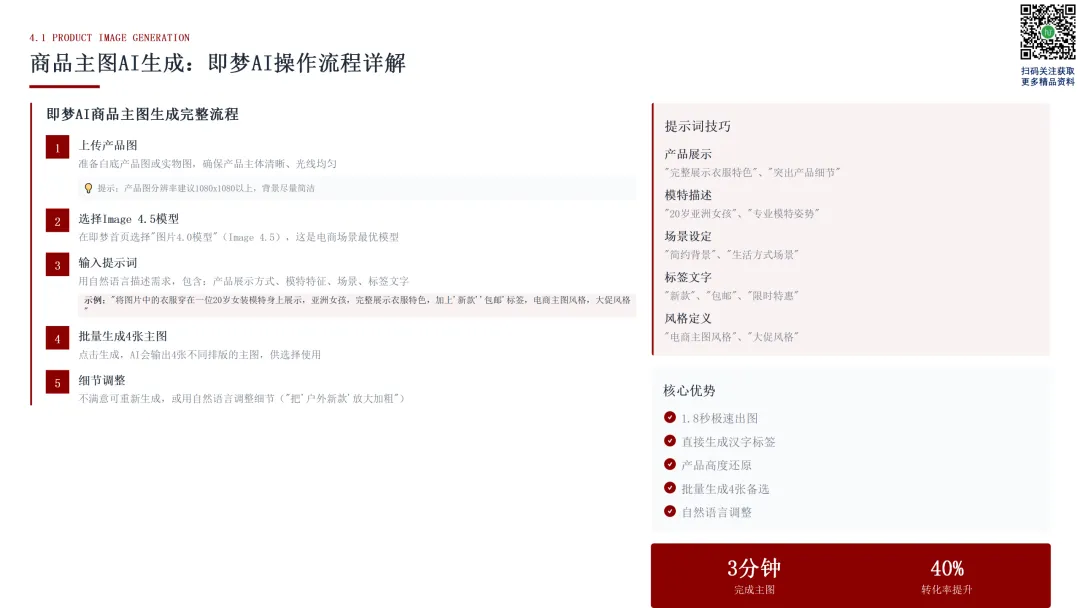Select the step title 批量生成4张主图

pyautogui.click(x=123, y=336)
